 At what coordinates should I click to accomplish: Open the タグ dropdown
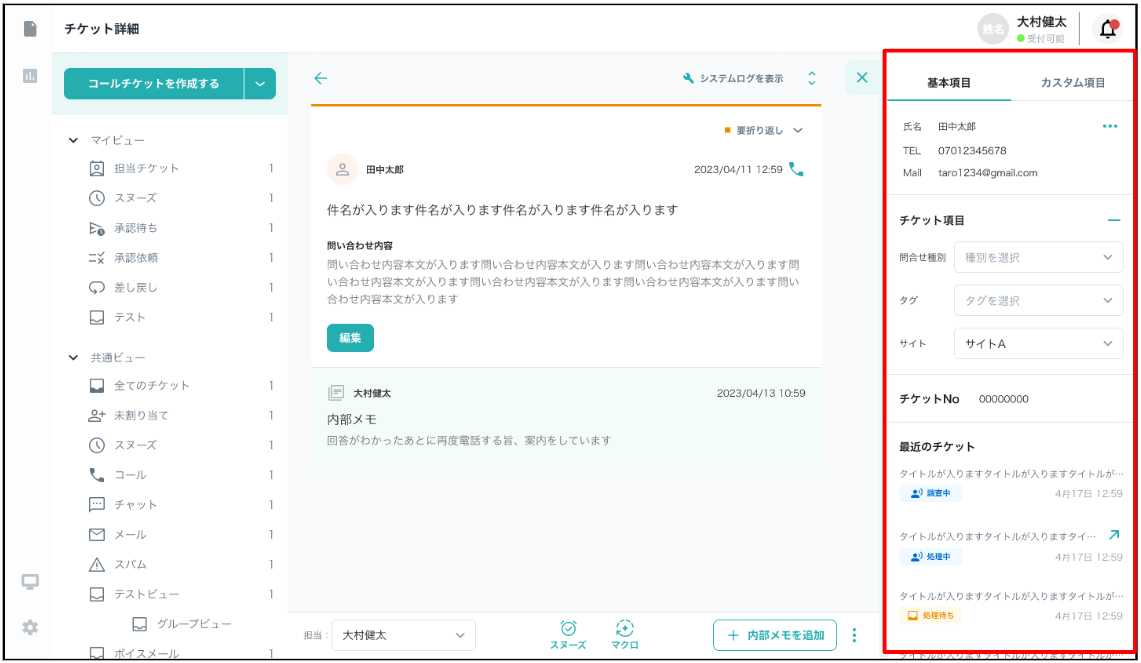[x=1038, y=300]
